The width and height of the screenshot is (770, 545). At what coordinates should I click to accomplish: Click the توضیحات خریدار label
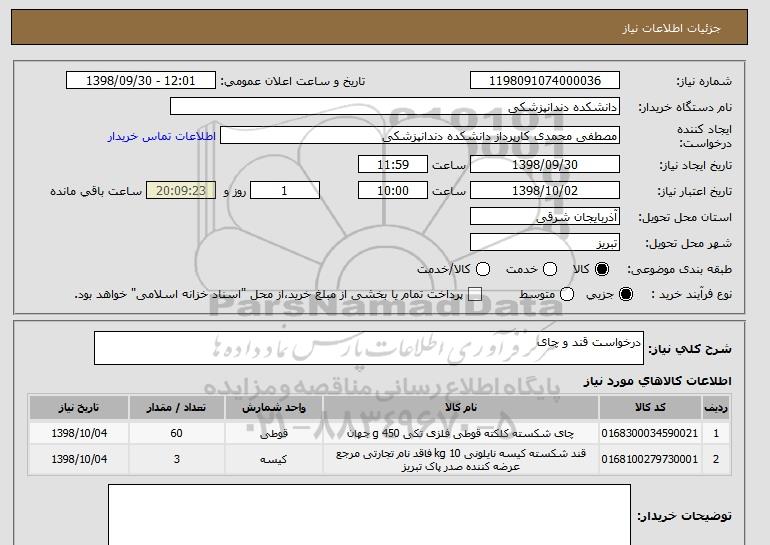(685, 516)
